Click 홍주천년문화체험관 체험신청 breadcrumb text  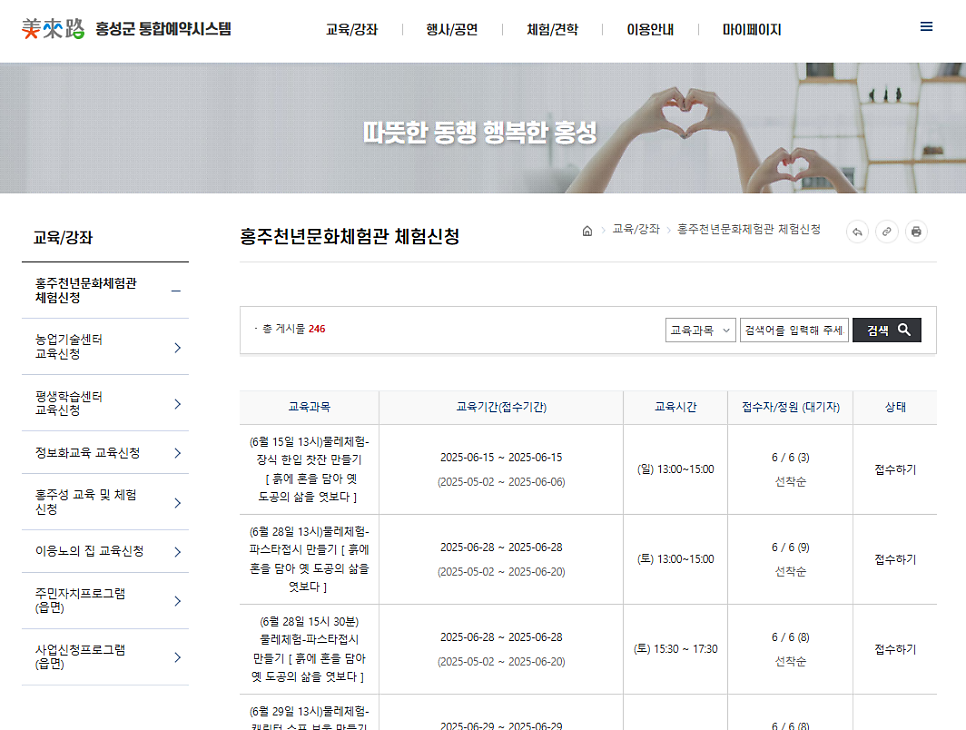[x=749, y=229]
